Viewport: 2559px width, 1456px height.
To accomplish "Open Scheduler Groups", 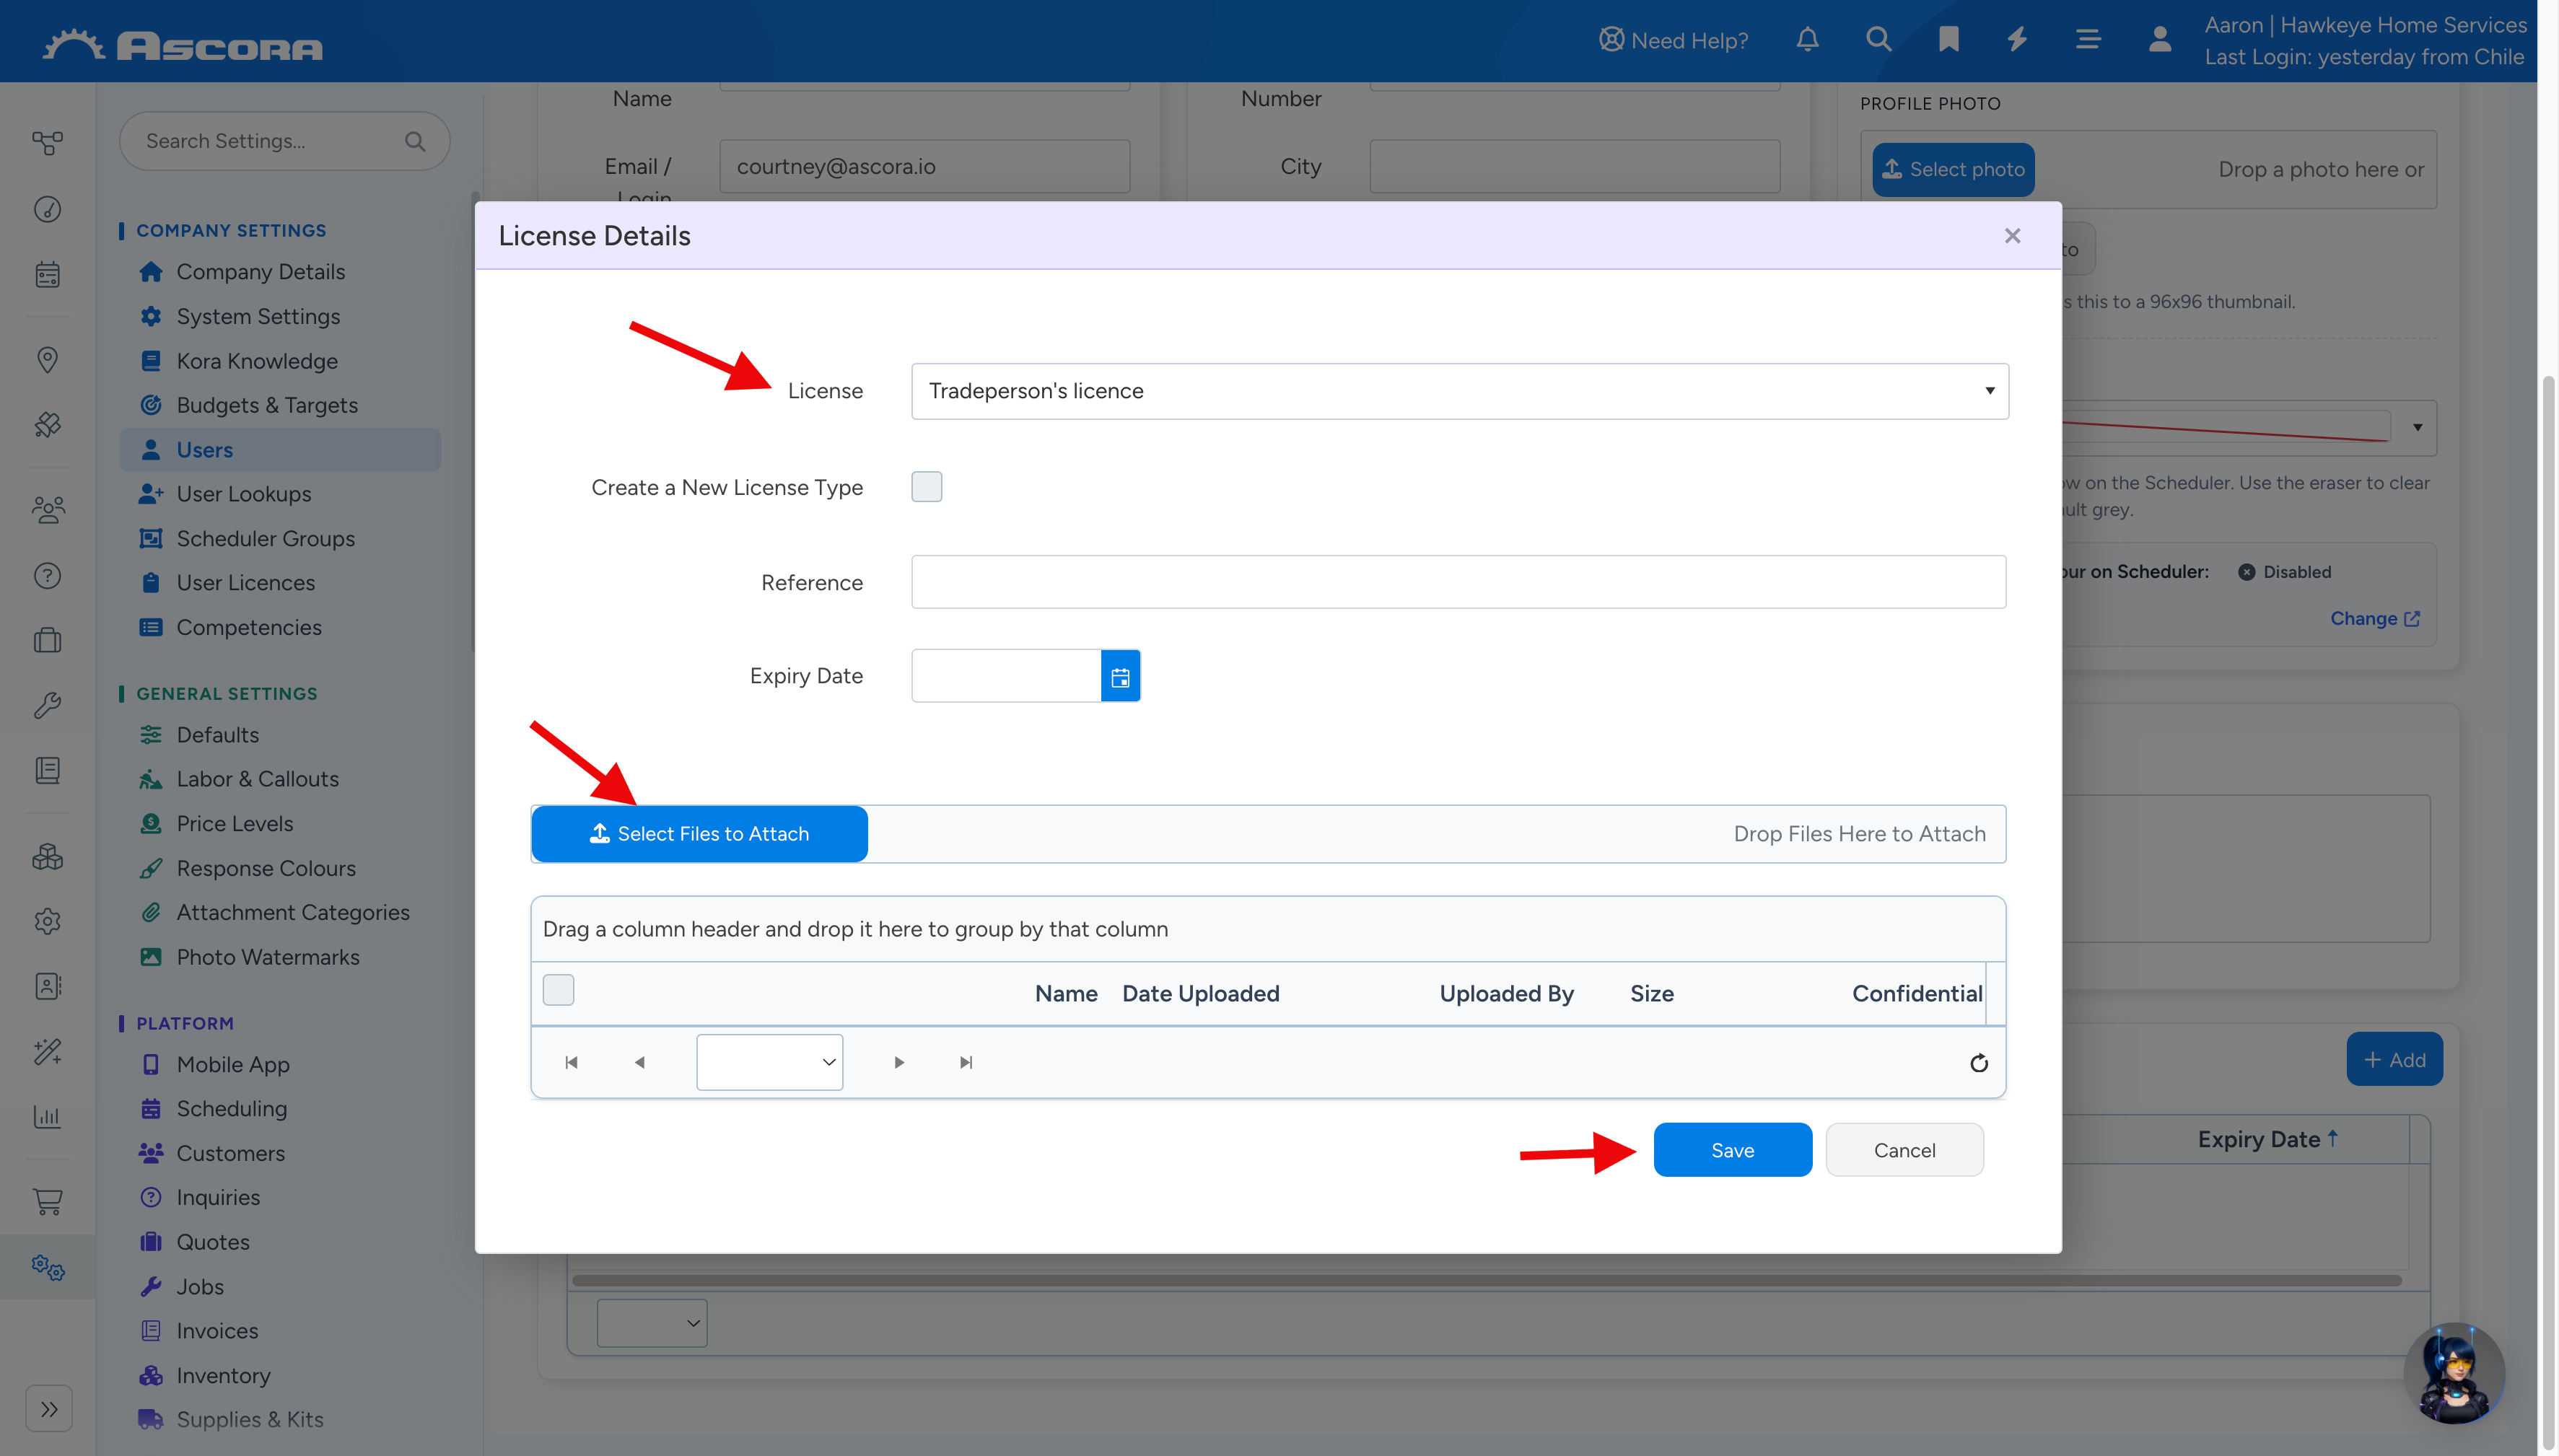I will 265,539.
